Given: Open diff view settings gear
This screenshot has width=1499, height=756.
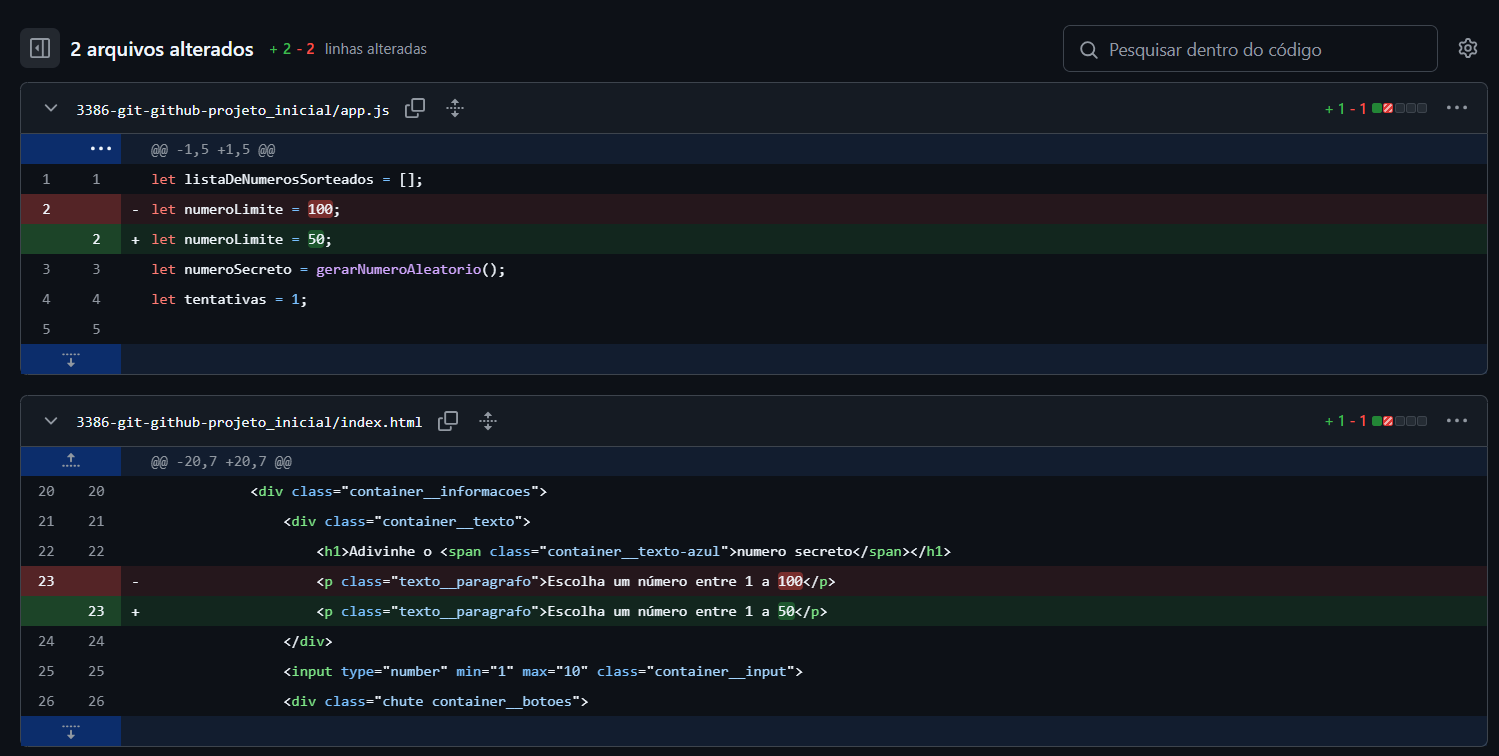Looking at the screenshot, I should (1467, 48).
